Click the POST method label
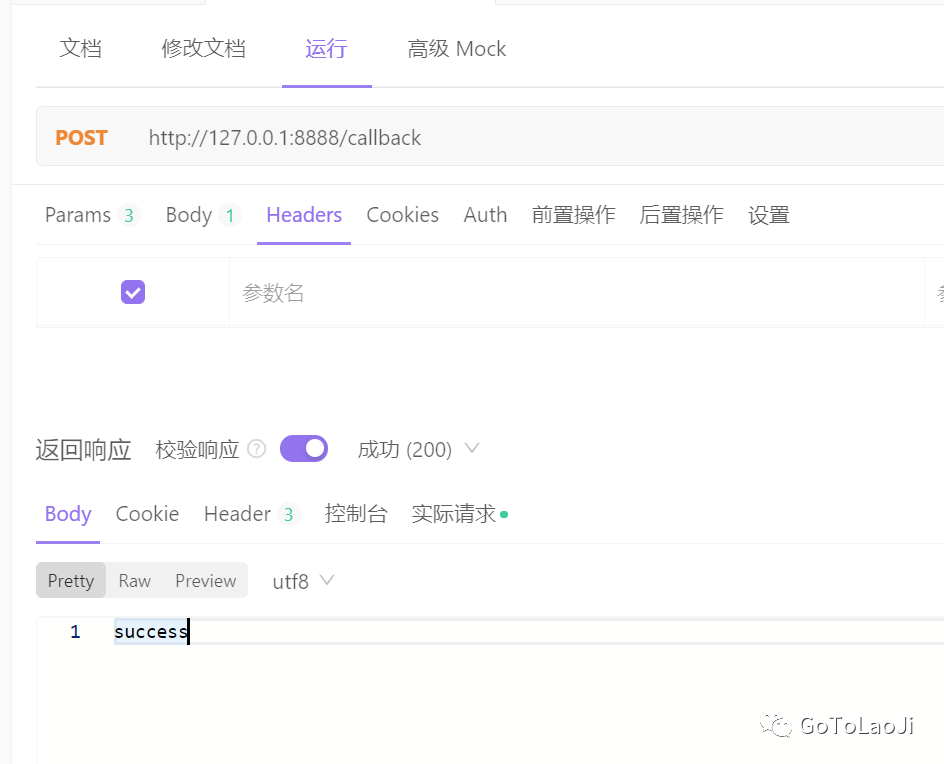Viewport: 944px width, 764px height. click(81, 137)
